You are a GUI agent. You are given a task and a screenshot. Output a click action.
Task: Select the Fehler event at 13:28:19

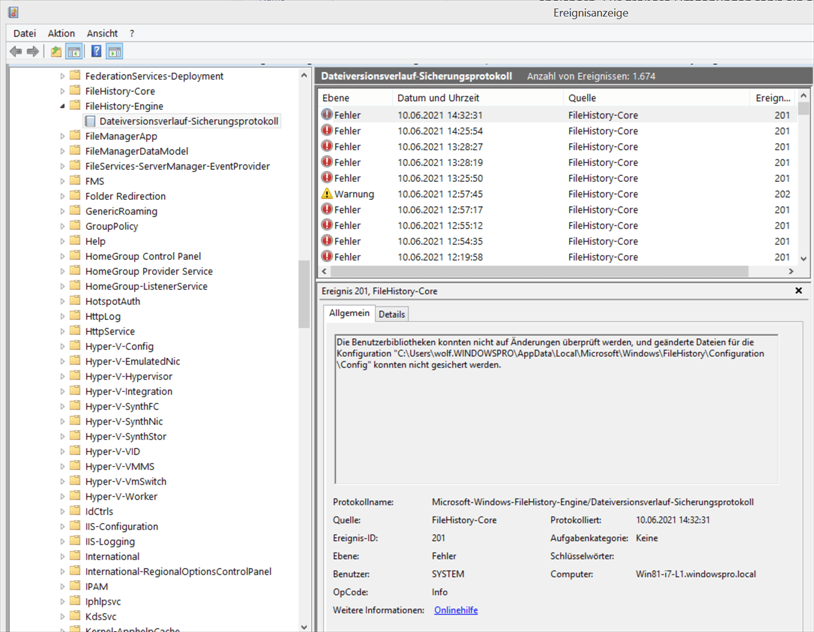(557, 162)
